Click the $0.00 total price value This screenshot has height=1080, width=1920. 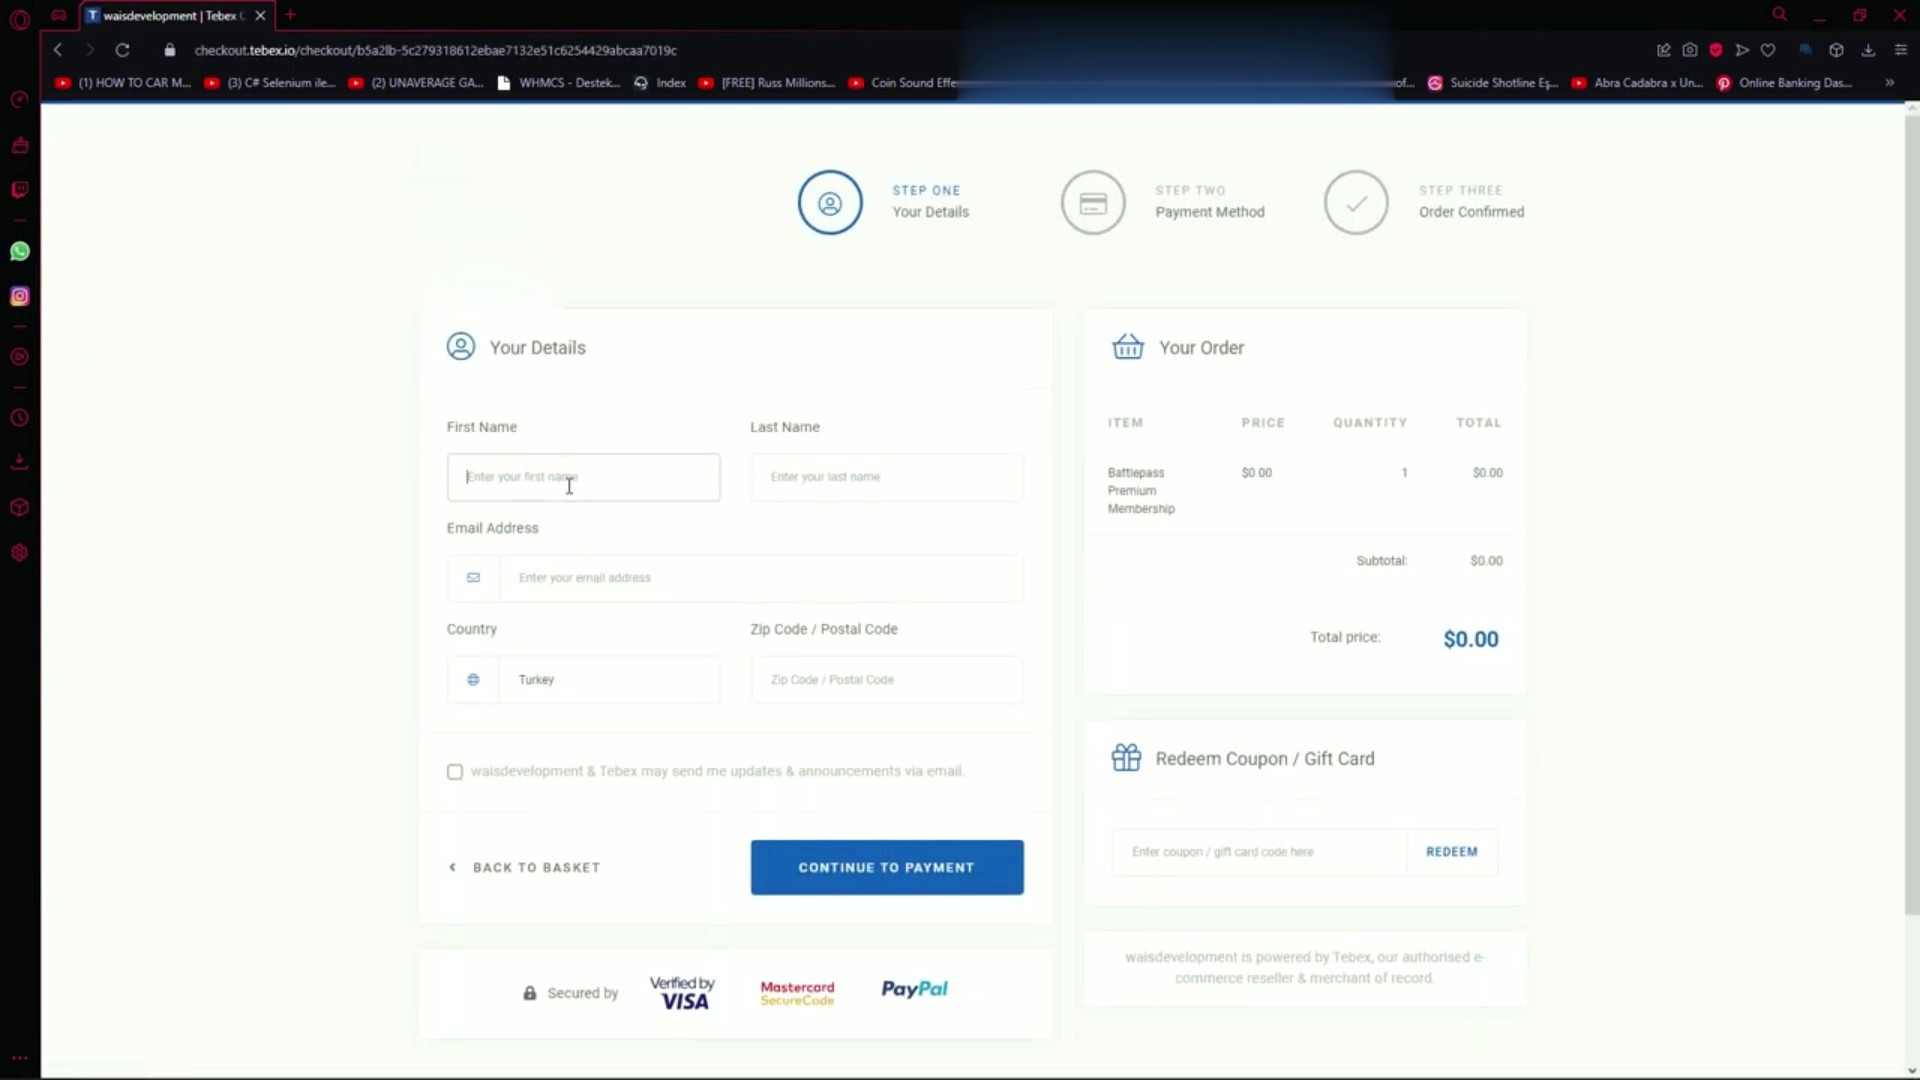[x=1471, y=639]
